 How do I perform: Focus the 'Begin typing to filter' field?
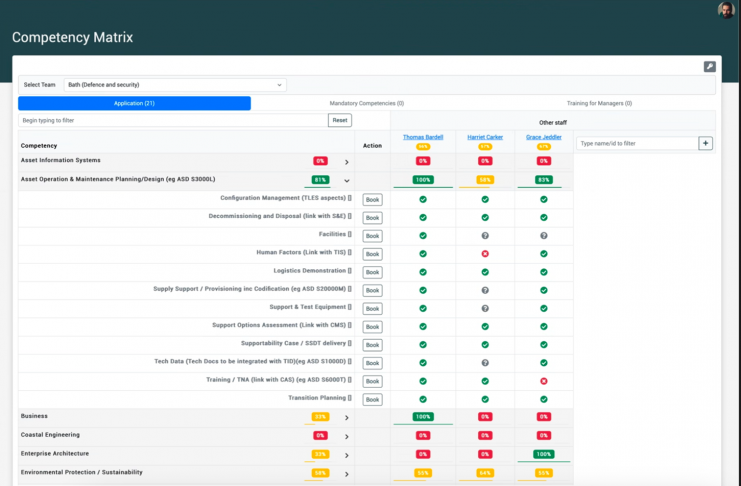[173, 120]
